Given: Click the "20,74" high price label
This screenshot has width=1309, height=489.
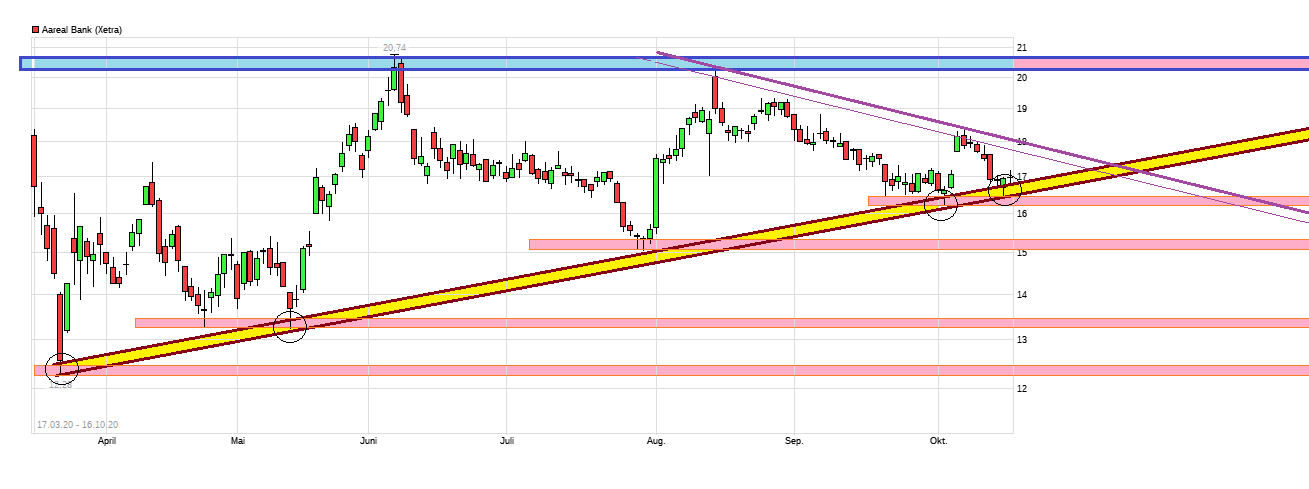Looking at the screenshot, I should [395, 47].
